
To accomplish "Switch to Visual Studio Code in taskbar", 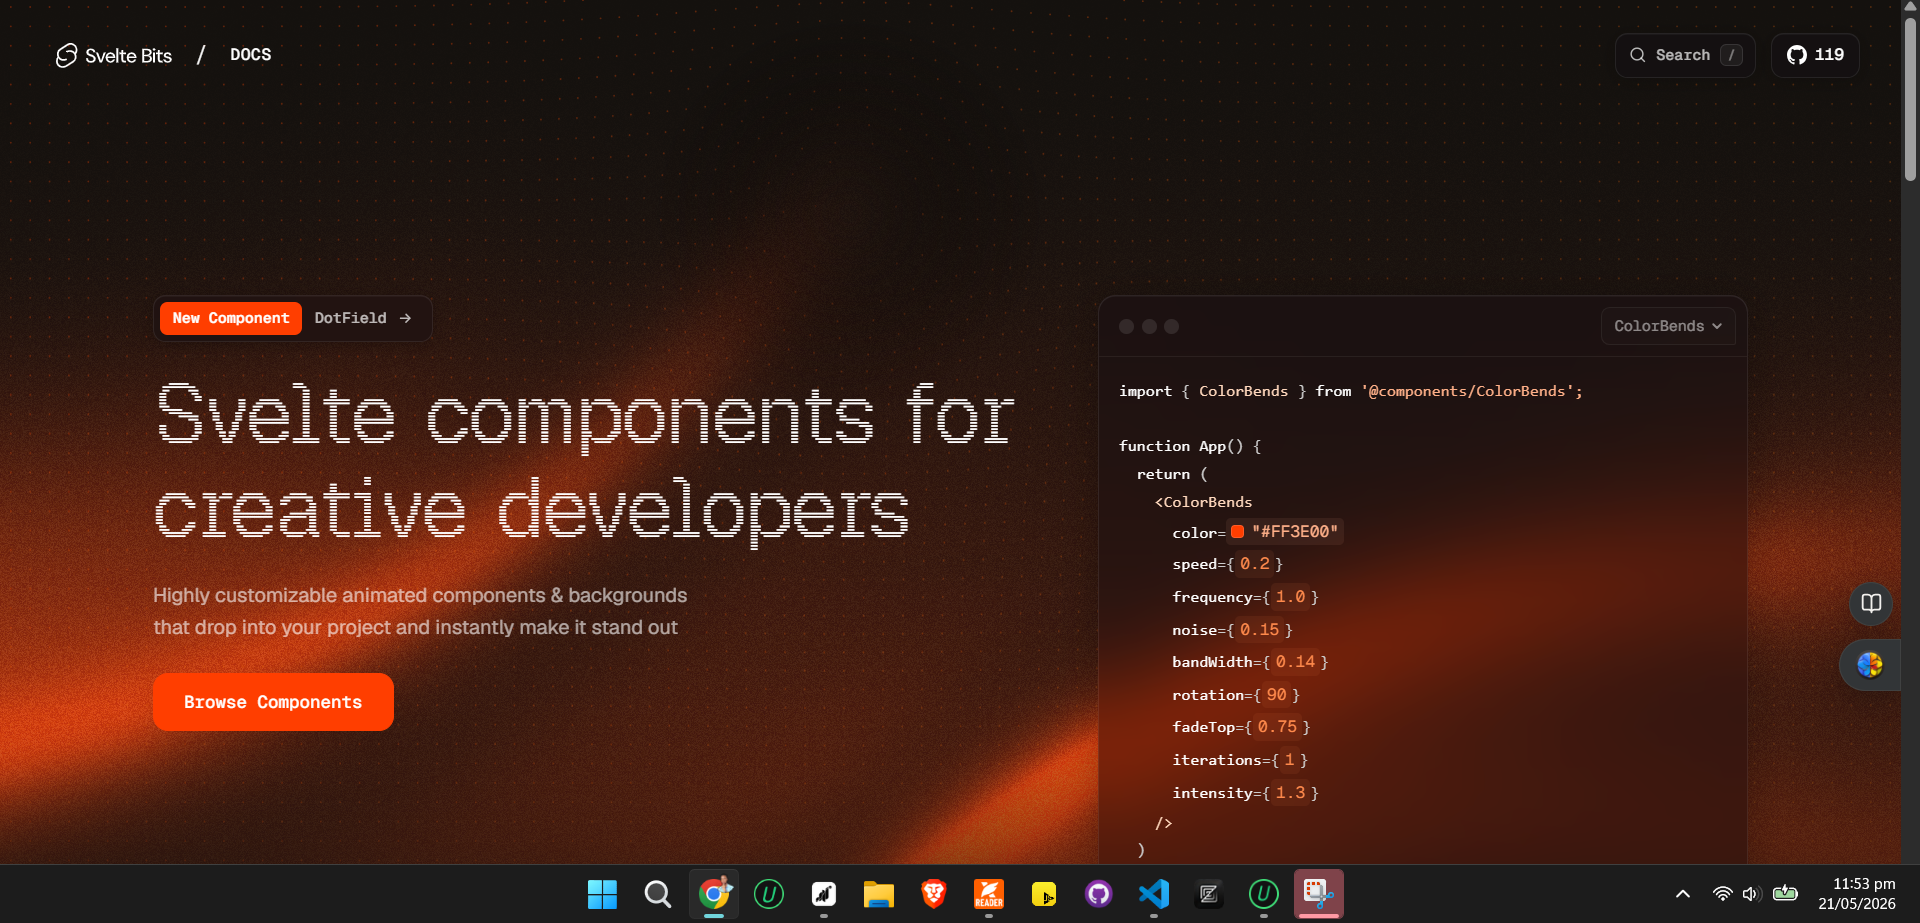I will coord(1154,894).
